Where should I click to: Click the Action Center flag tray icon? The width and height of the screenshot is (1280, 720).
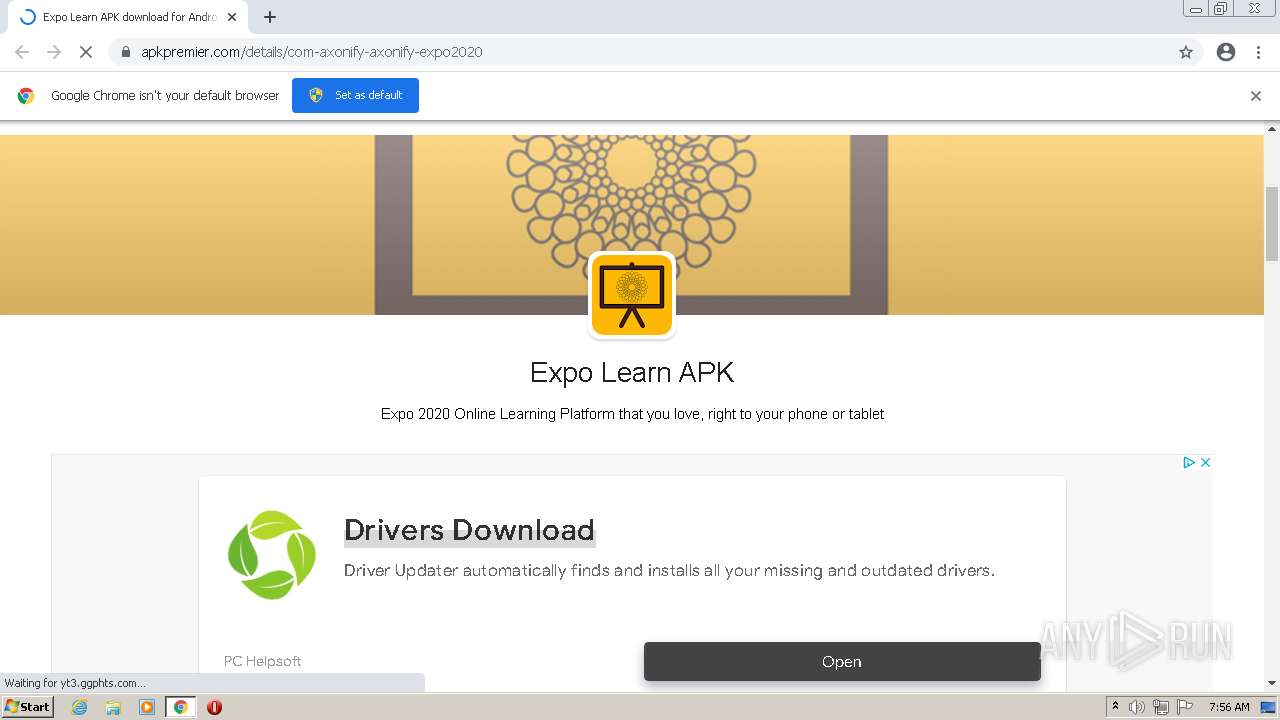[1183, 707]
